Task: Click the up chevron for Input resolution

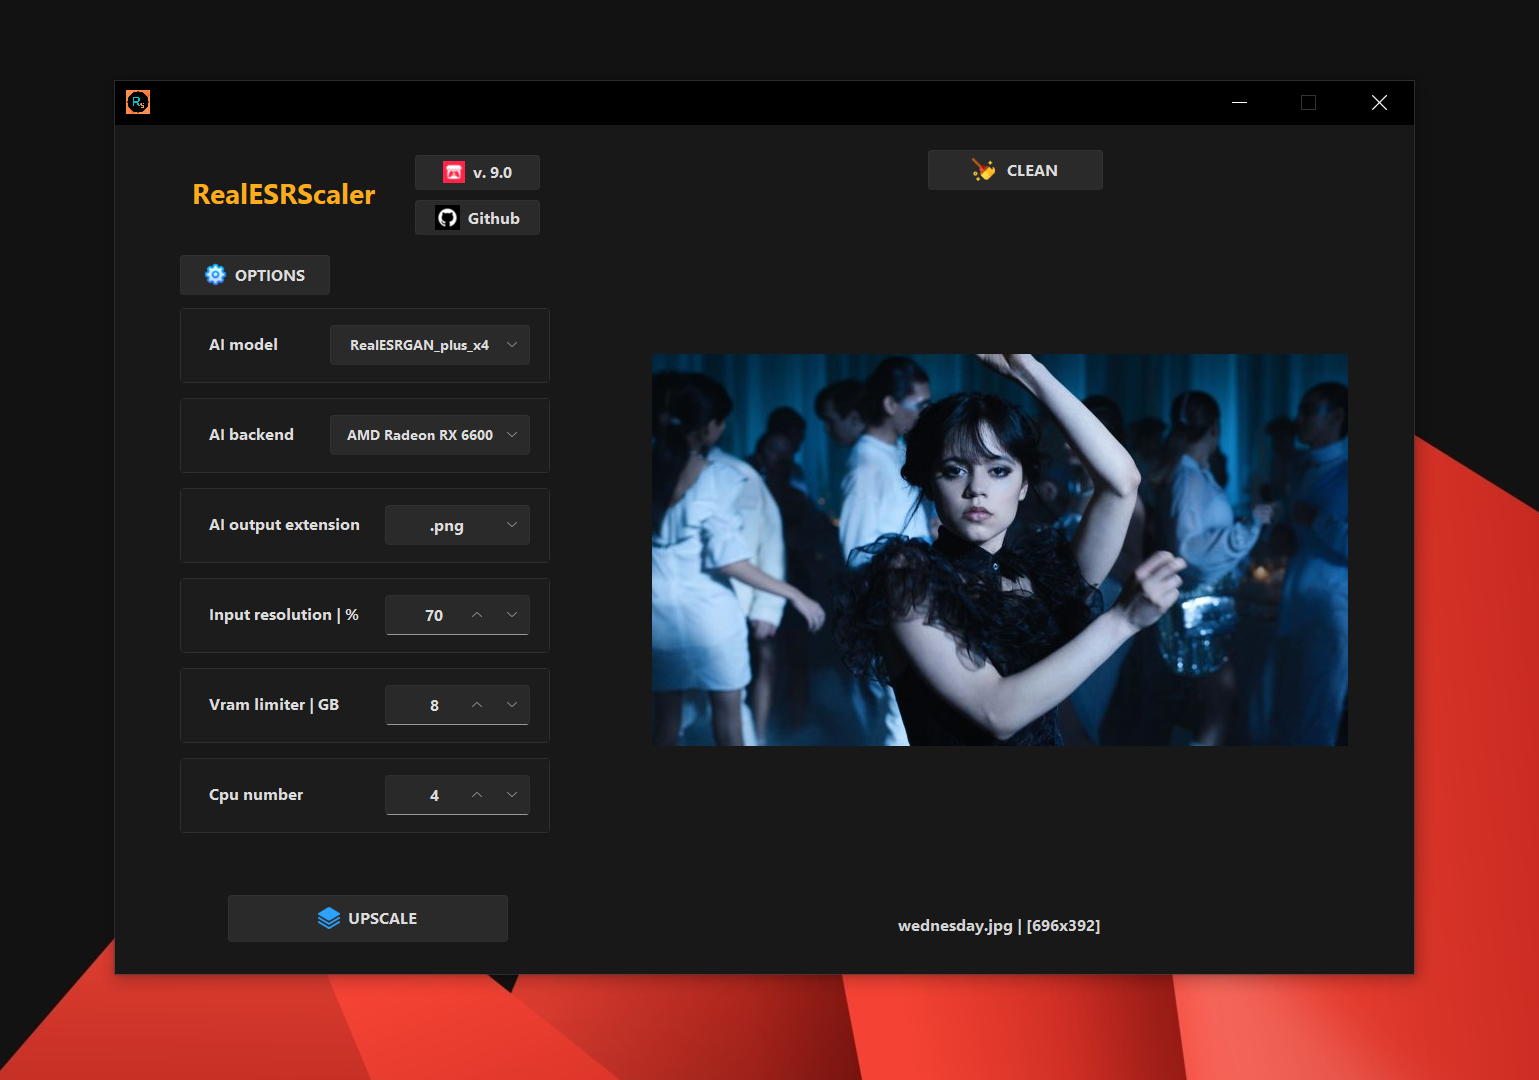Action: tap(477, 614)
